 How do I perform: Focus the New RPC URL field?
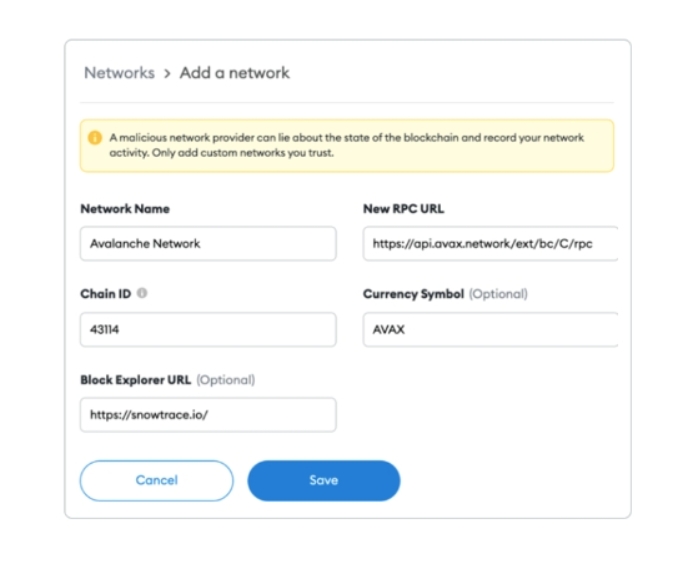click(490, 243)
